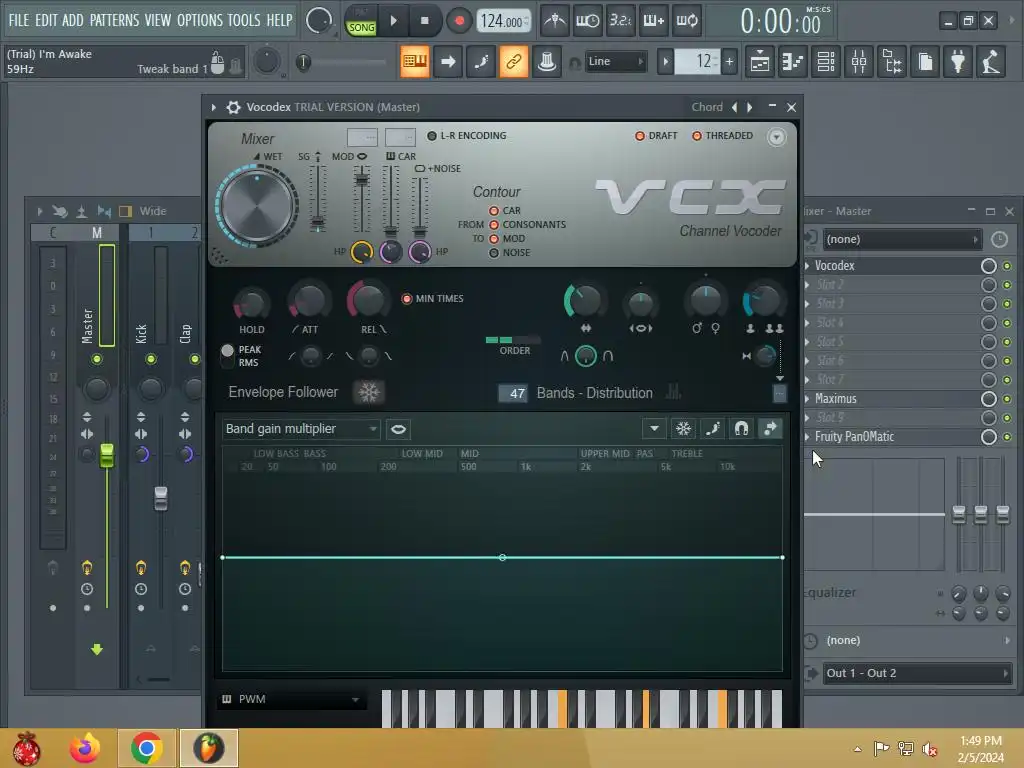Viewport: 1024px width, 768px height.
Task: Click the 47 bands number field
Action: click(x=513, y=393)
